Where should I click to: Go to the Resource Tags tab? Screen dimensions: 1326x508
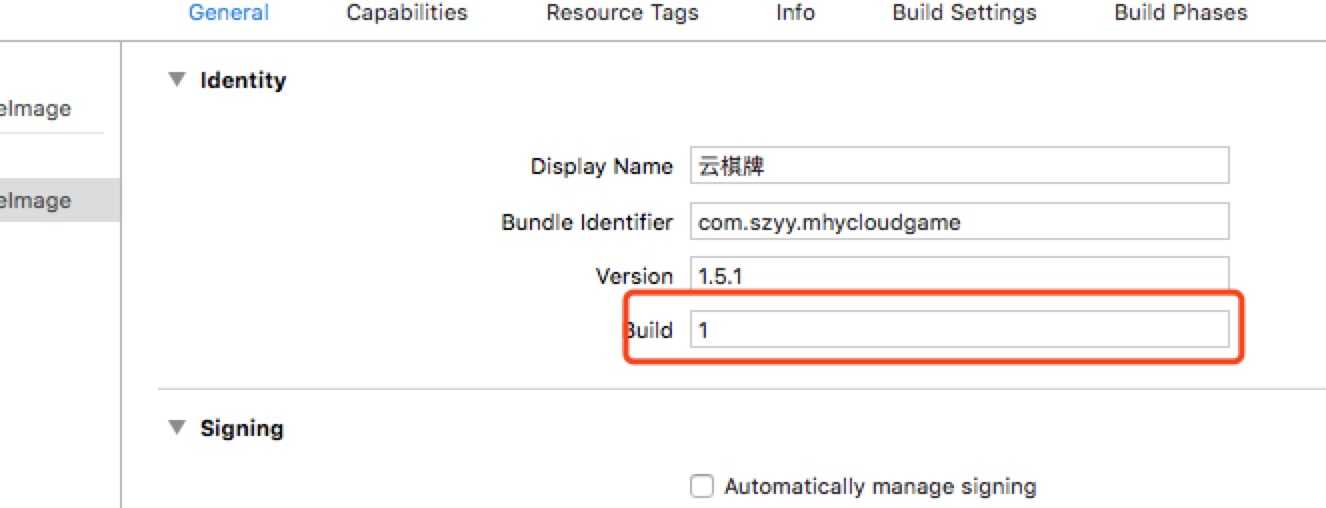622,13
